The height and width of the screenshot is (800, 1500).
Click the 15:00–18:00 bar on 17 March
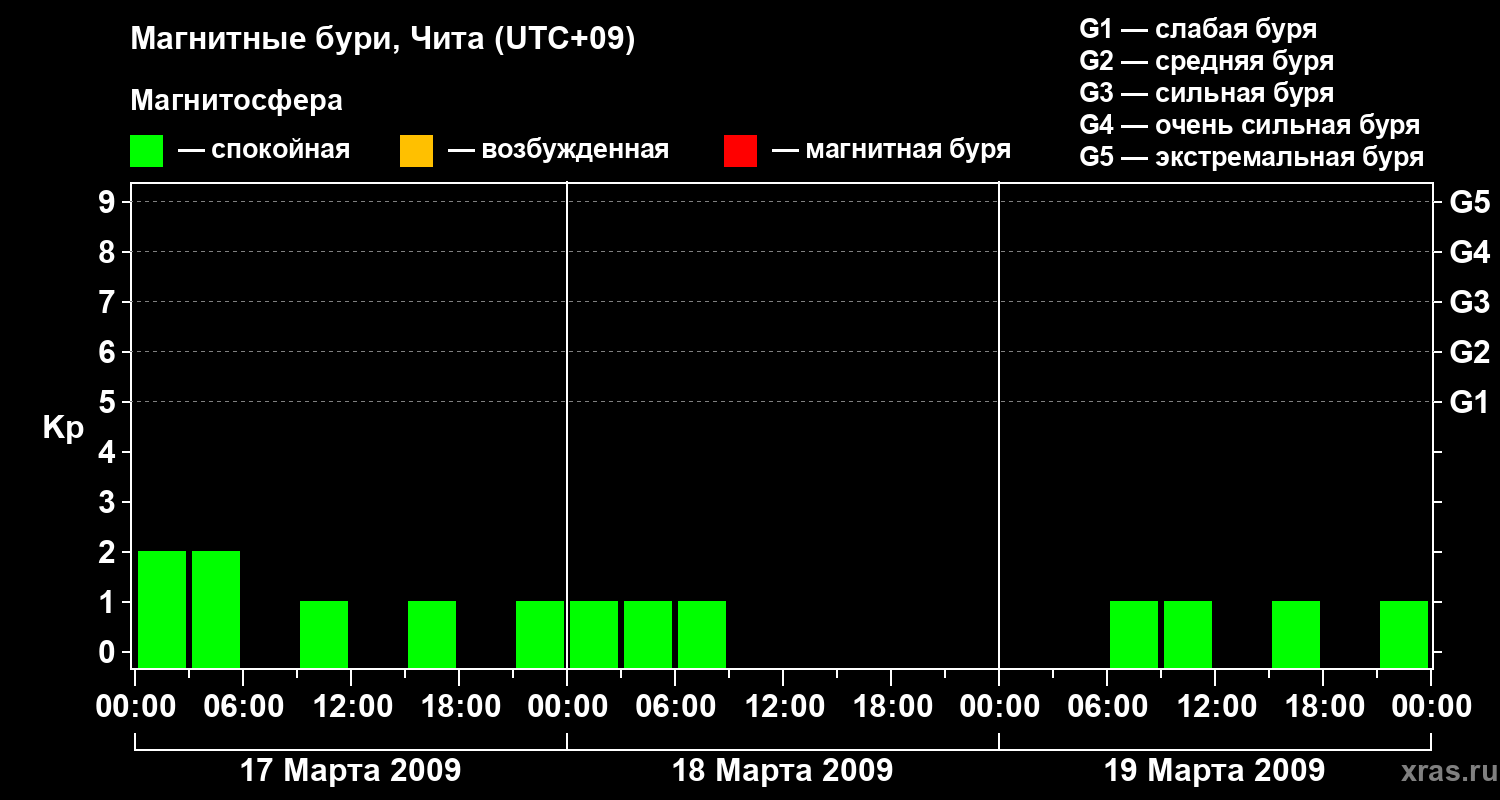tap(432, 634)
